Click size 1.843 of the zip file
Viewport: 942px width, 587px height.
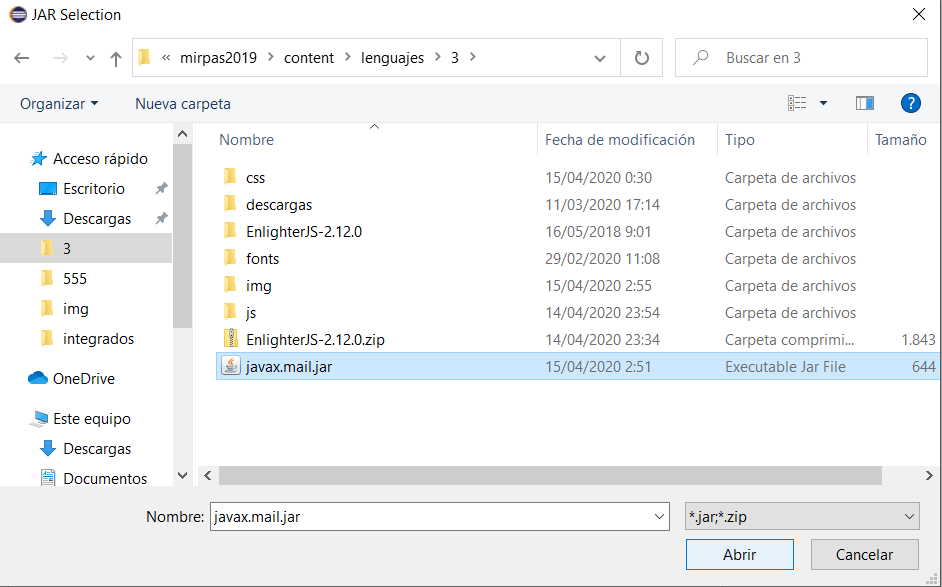pos(918,339)
